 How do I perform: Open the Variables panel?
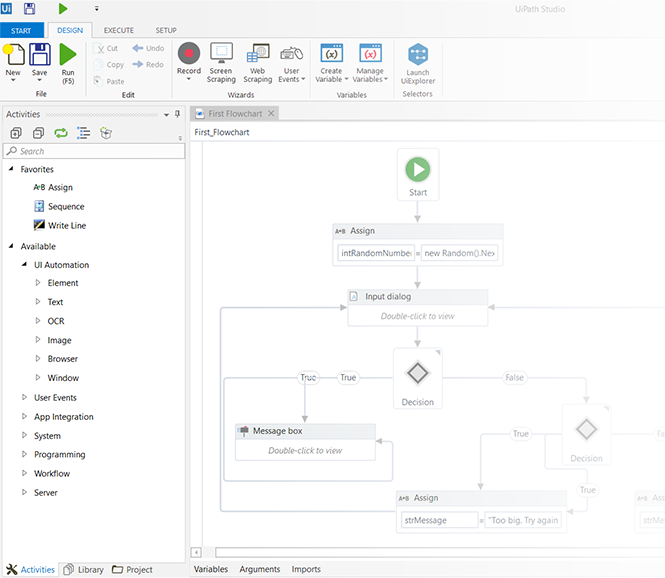[x=211, y=569]
